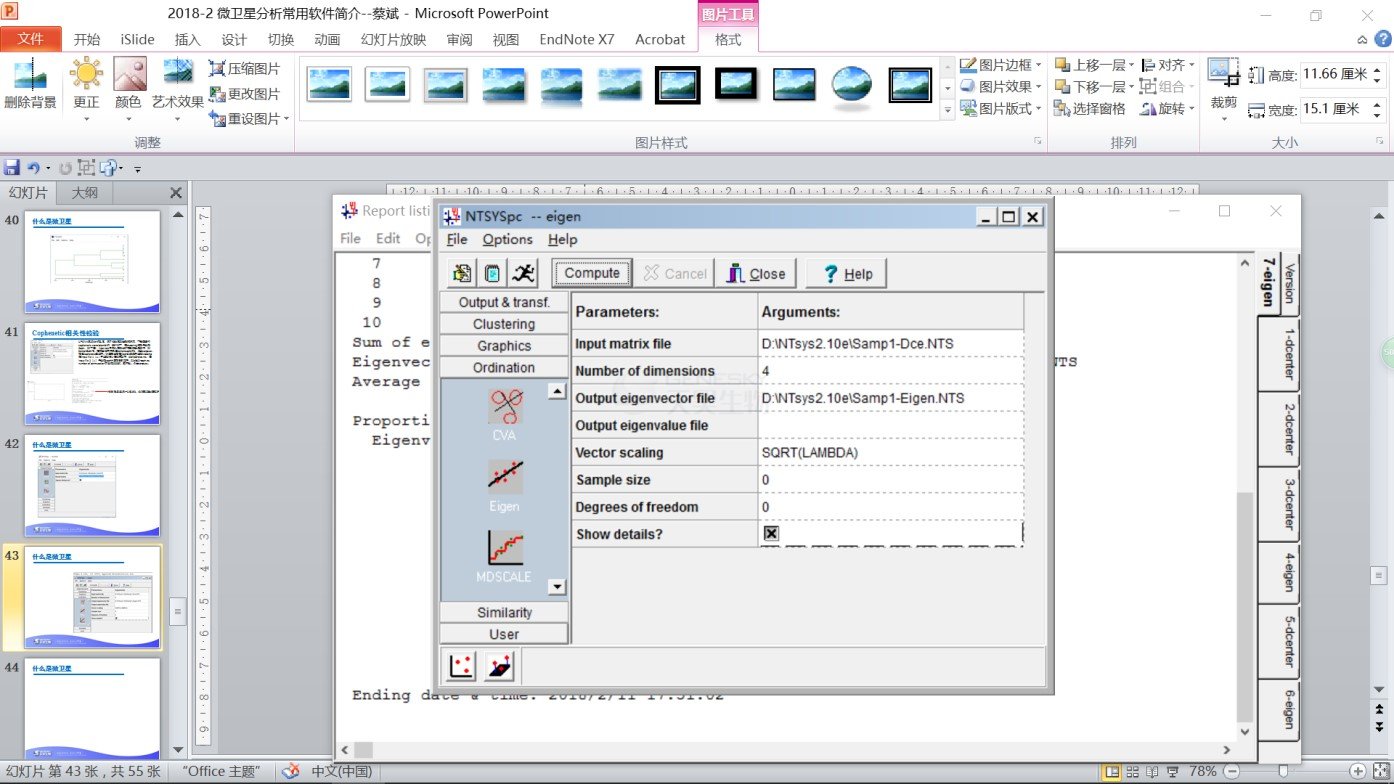Click the first file icon in NTSYSpc toolbar
Image resolution: width=1394 pixels, height=784 pixels.
pos(461,273)
